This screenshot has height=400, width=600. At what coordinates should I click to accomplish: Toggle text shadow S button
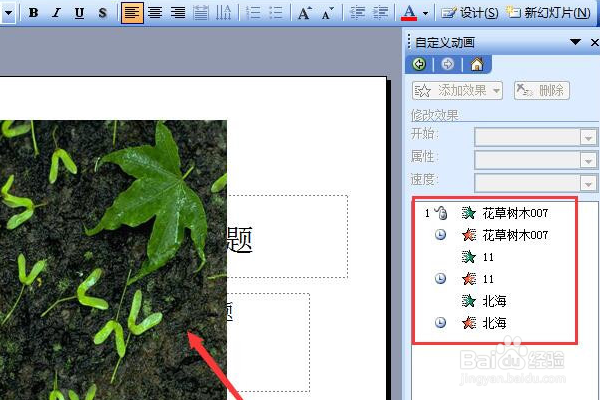[102, 13]
